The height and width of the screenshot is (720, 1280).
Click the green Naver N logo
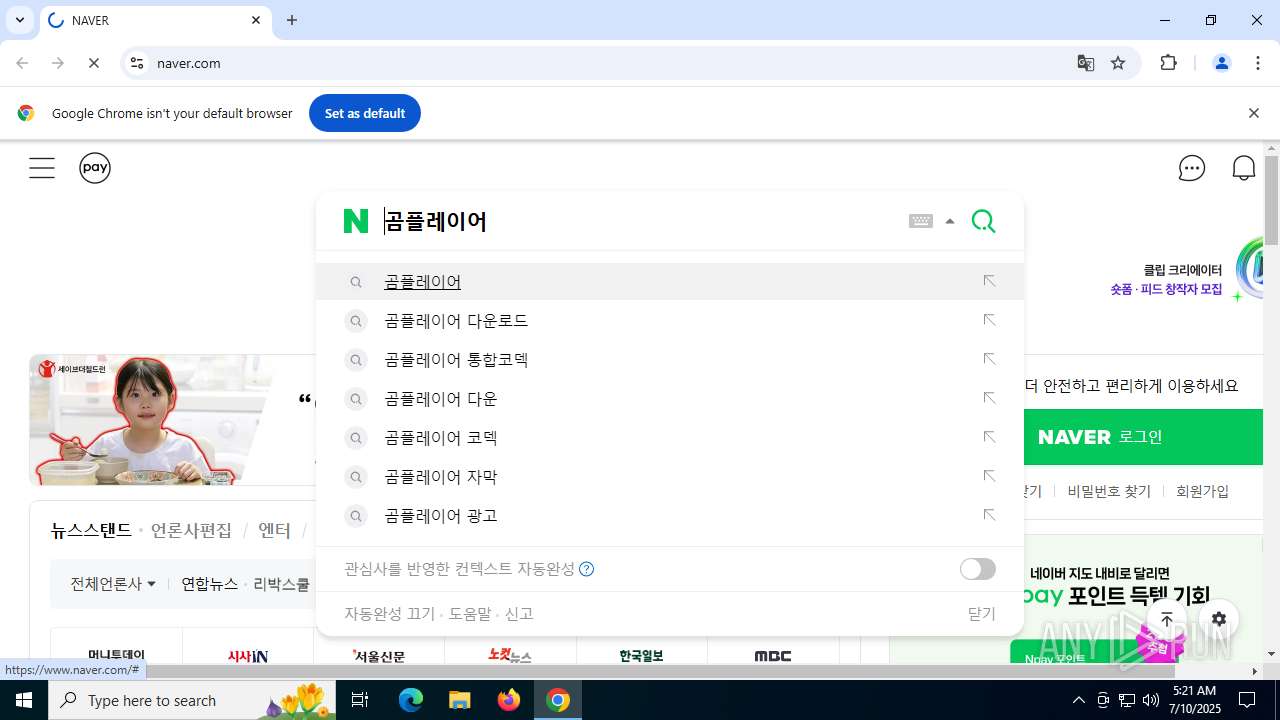click(x=356, y=221)
